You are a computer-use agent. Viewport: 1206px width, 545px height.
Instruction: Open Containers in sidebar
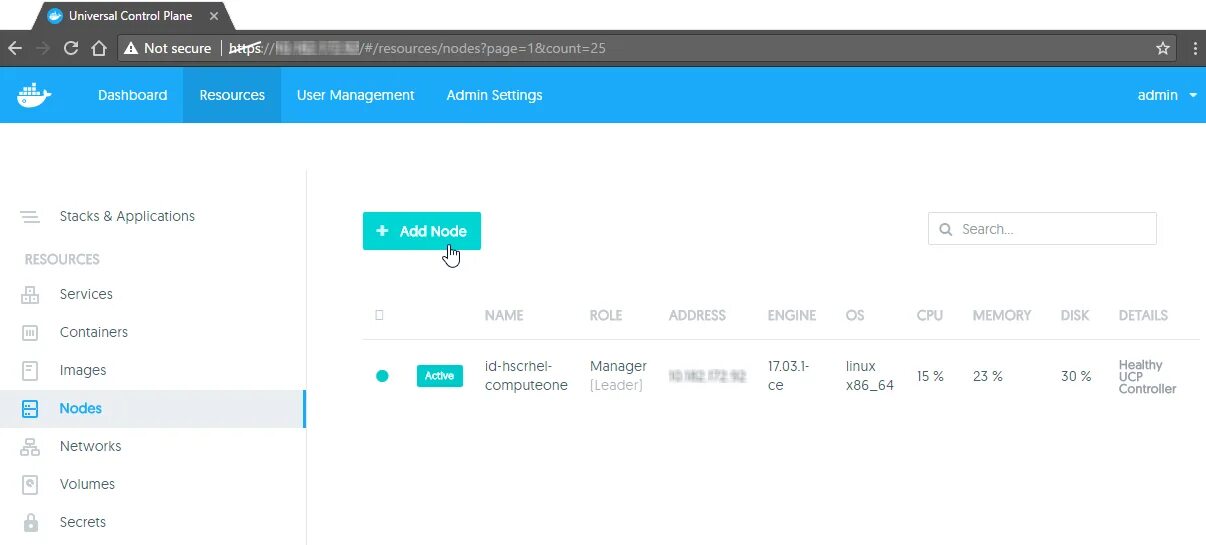tap(94, 332)
